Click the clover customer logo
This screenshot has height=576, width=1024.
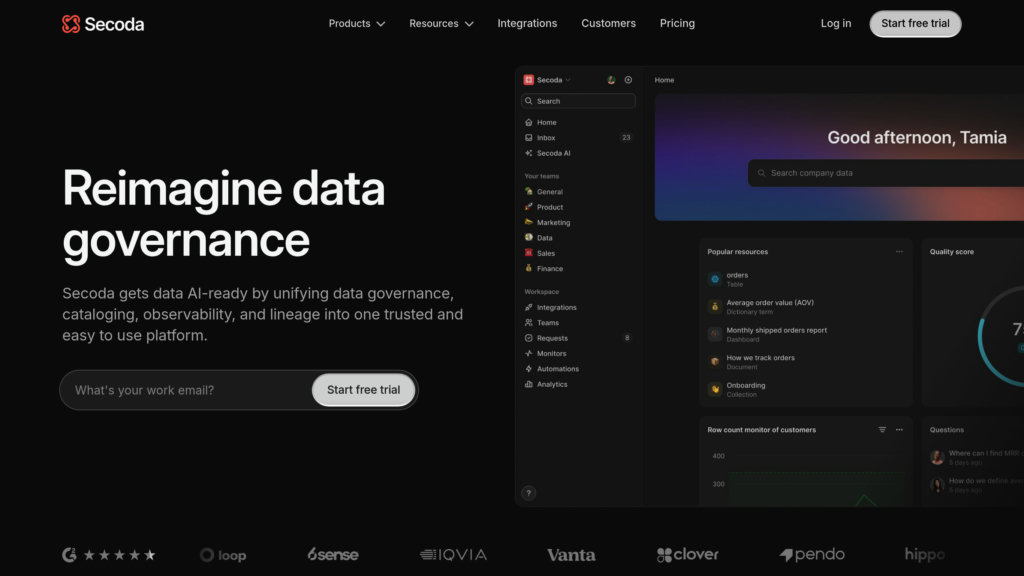[687, 554]
